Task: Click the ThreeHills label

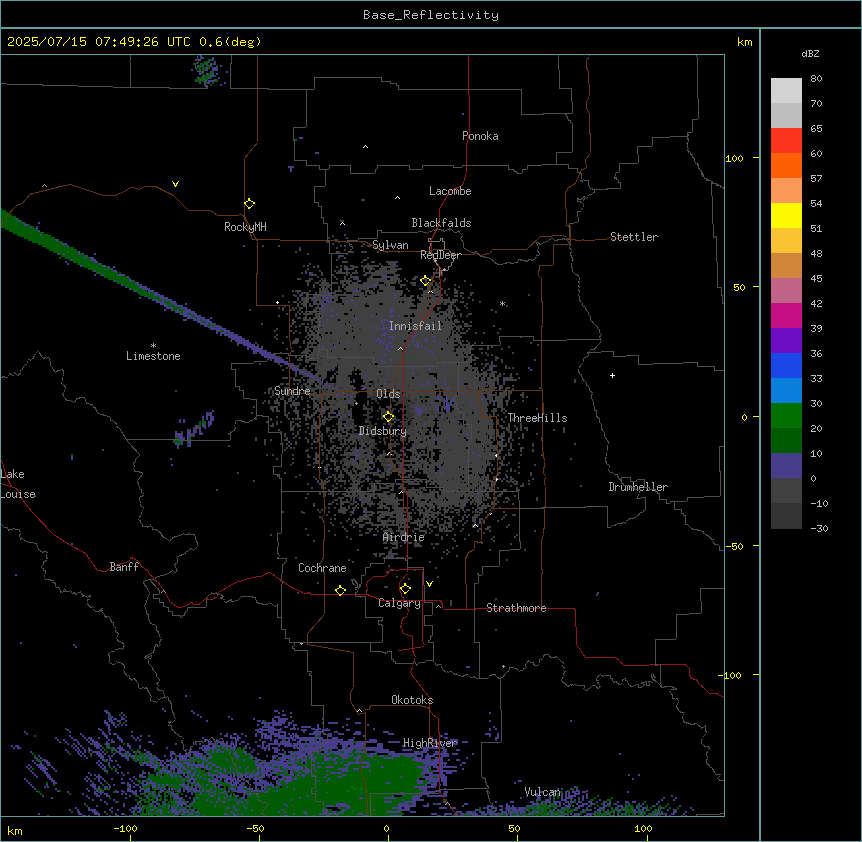Action: coord(537,418)
